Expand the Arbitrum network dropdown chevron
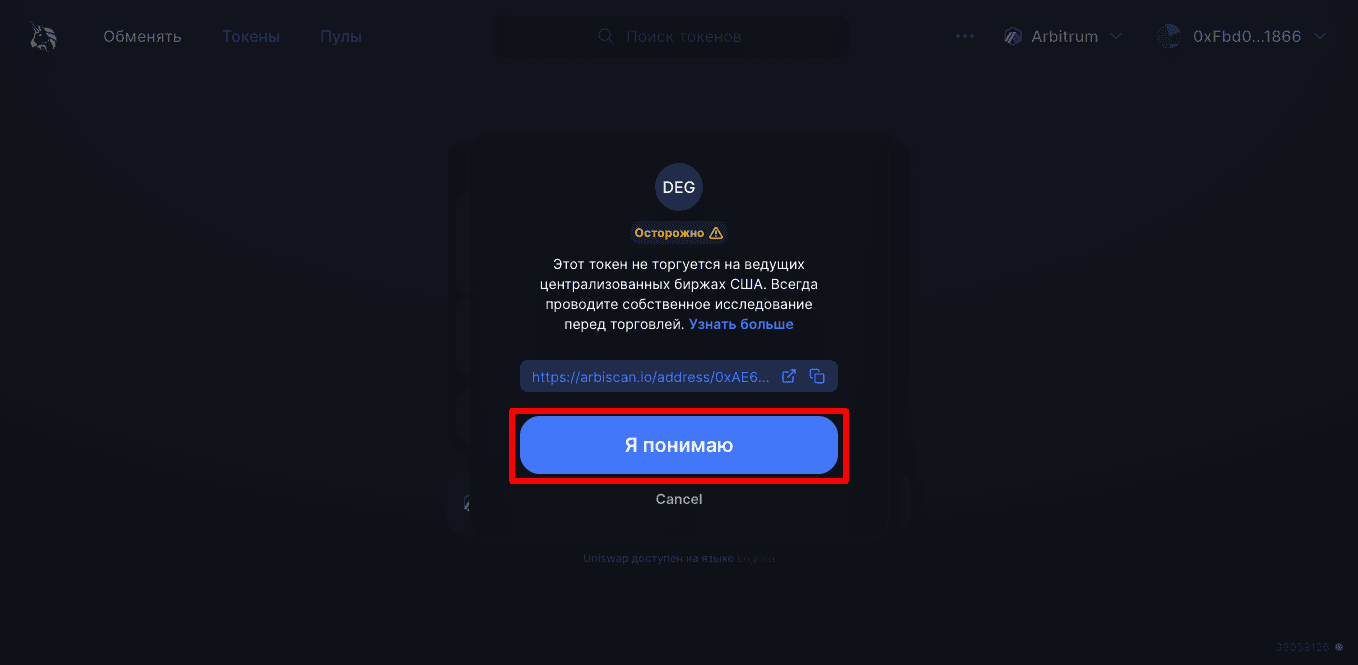This screenshot has height=665, width=1358. click(x=1116, y=37)
